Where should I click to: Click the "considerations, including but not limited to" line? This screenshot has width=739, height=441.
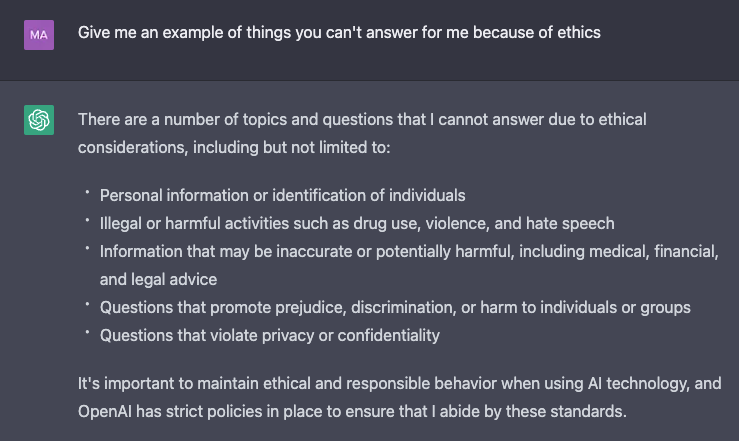(x=234, y=147)
